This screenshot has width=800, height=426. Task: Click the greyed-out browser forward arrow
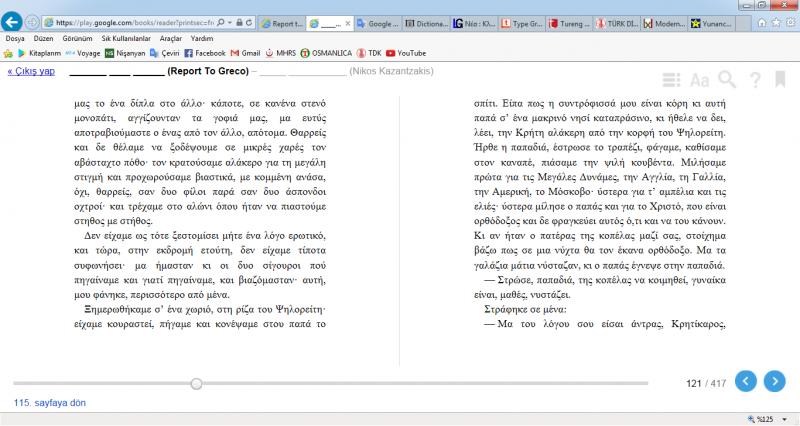tap(32, 22)
